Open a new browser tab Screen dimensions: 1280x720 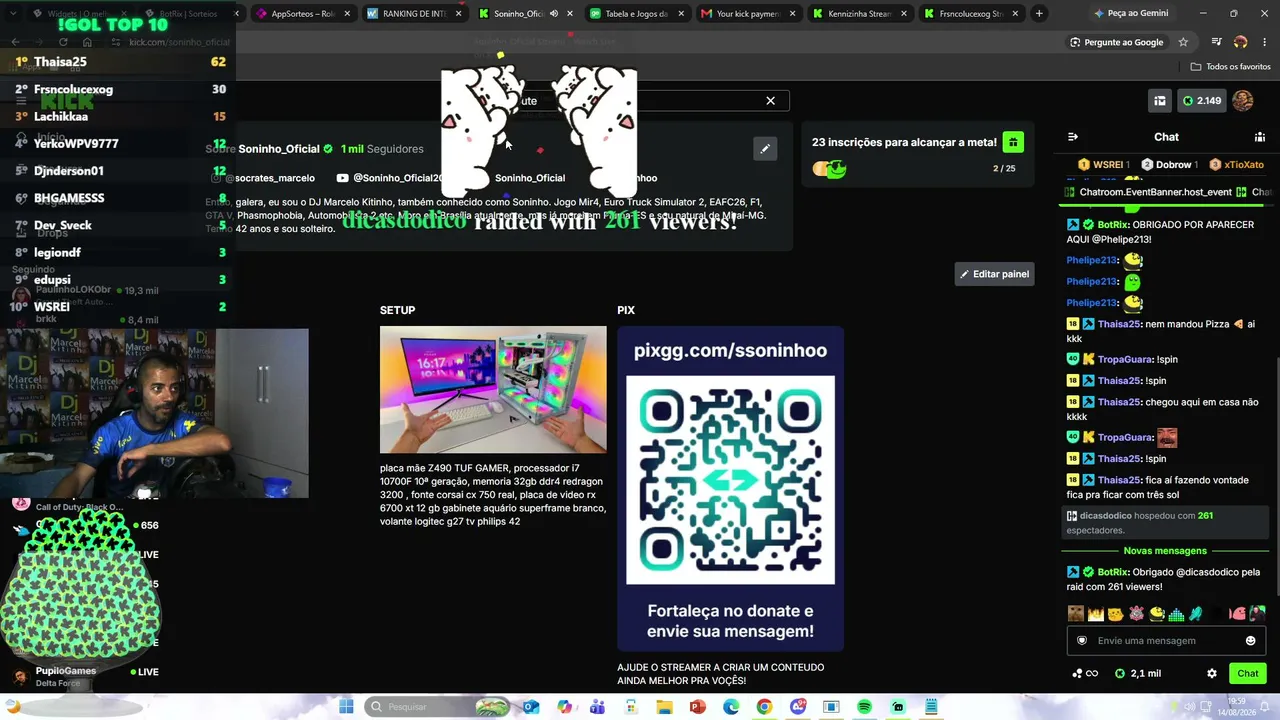coord(1039,14)
